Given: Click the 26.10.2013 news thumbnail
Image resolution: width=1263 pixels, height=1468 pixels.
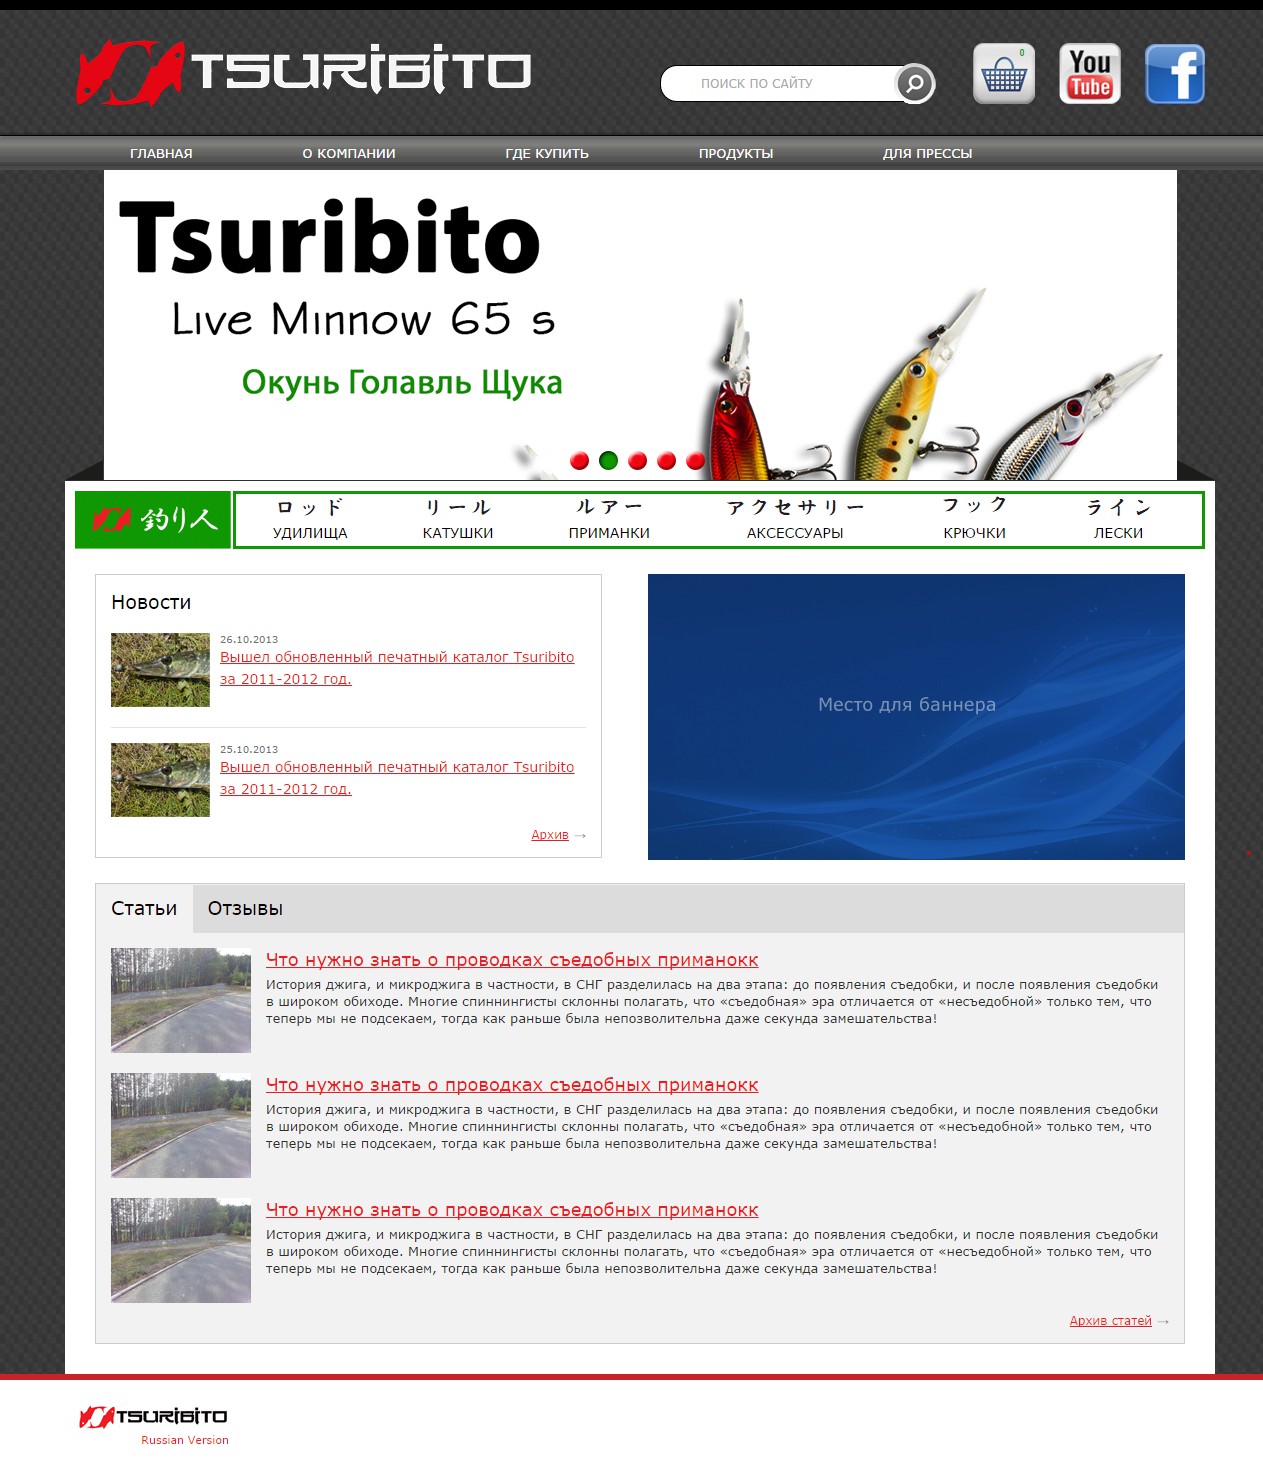Looking at the screenshot, I should click(160, 670).
